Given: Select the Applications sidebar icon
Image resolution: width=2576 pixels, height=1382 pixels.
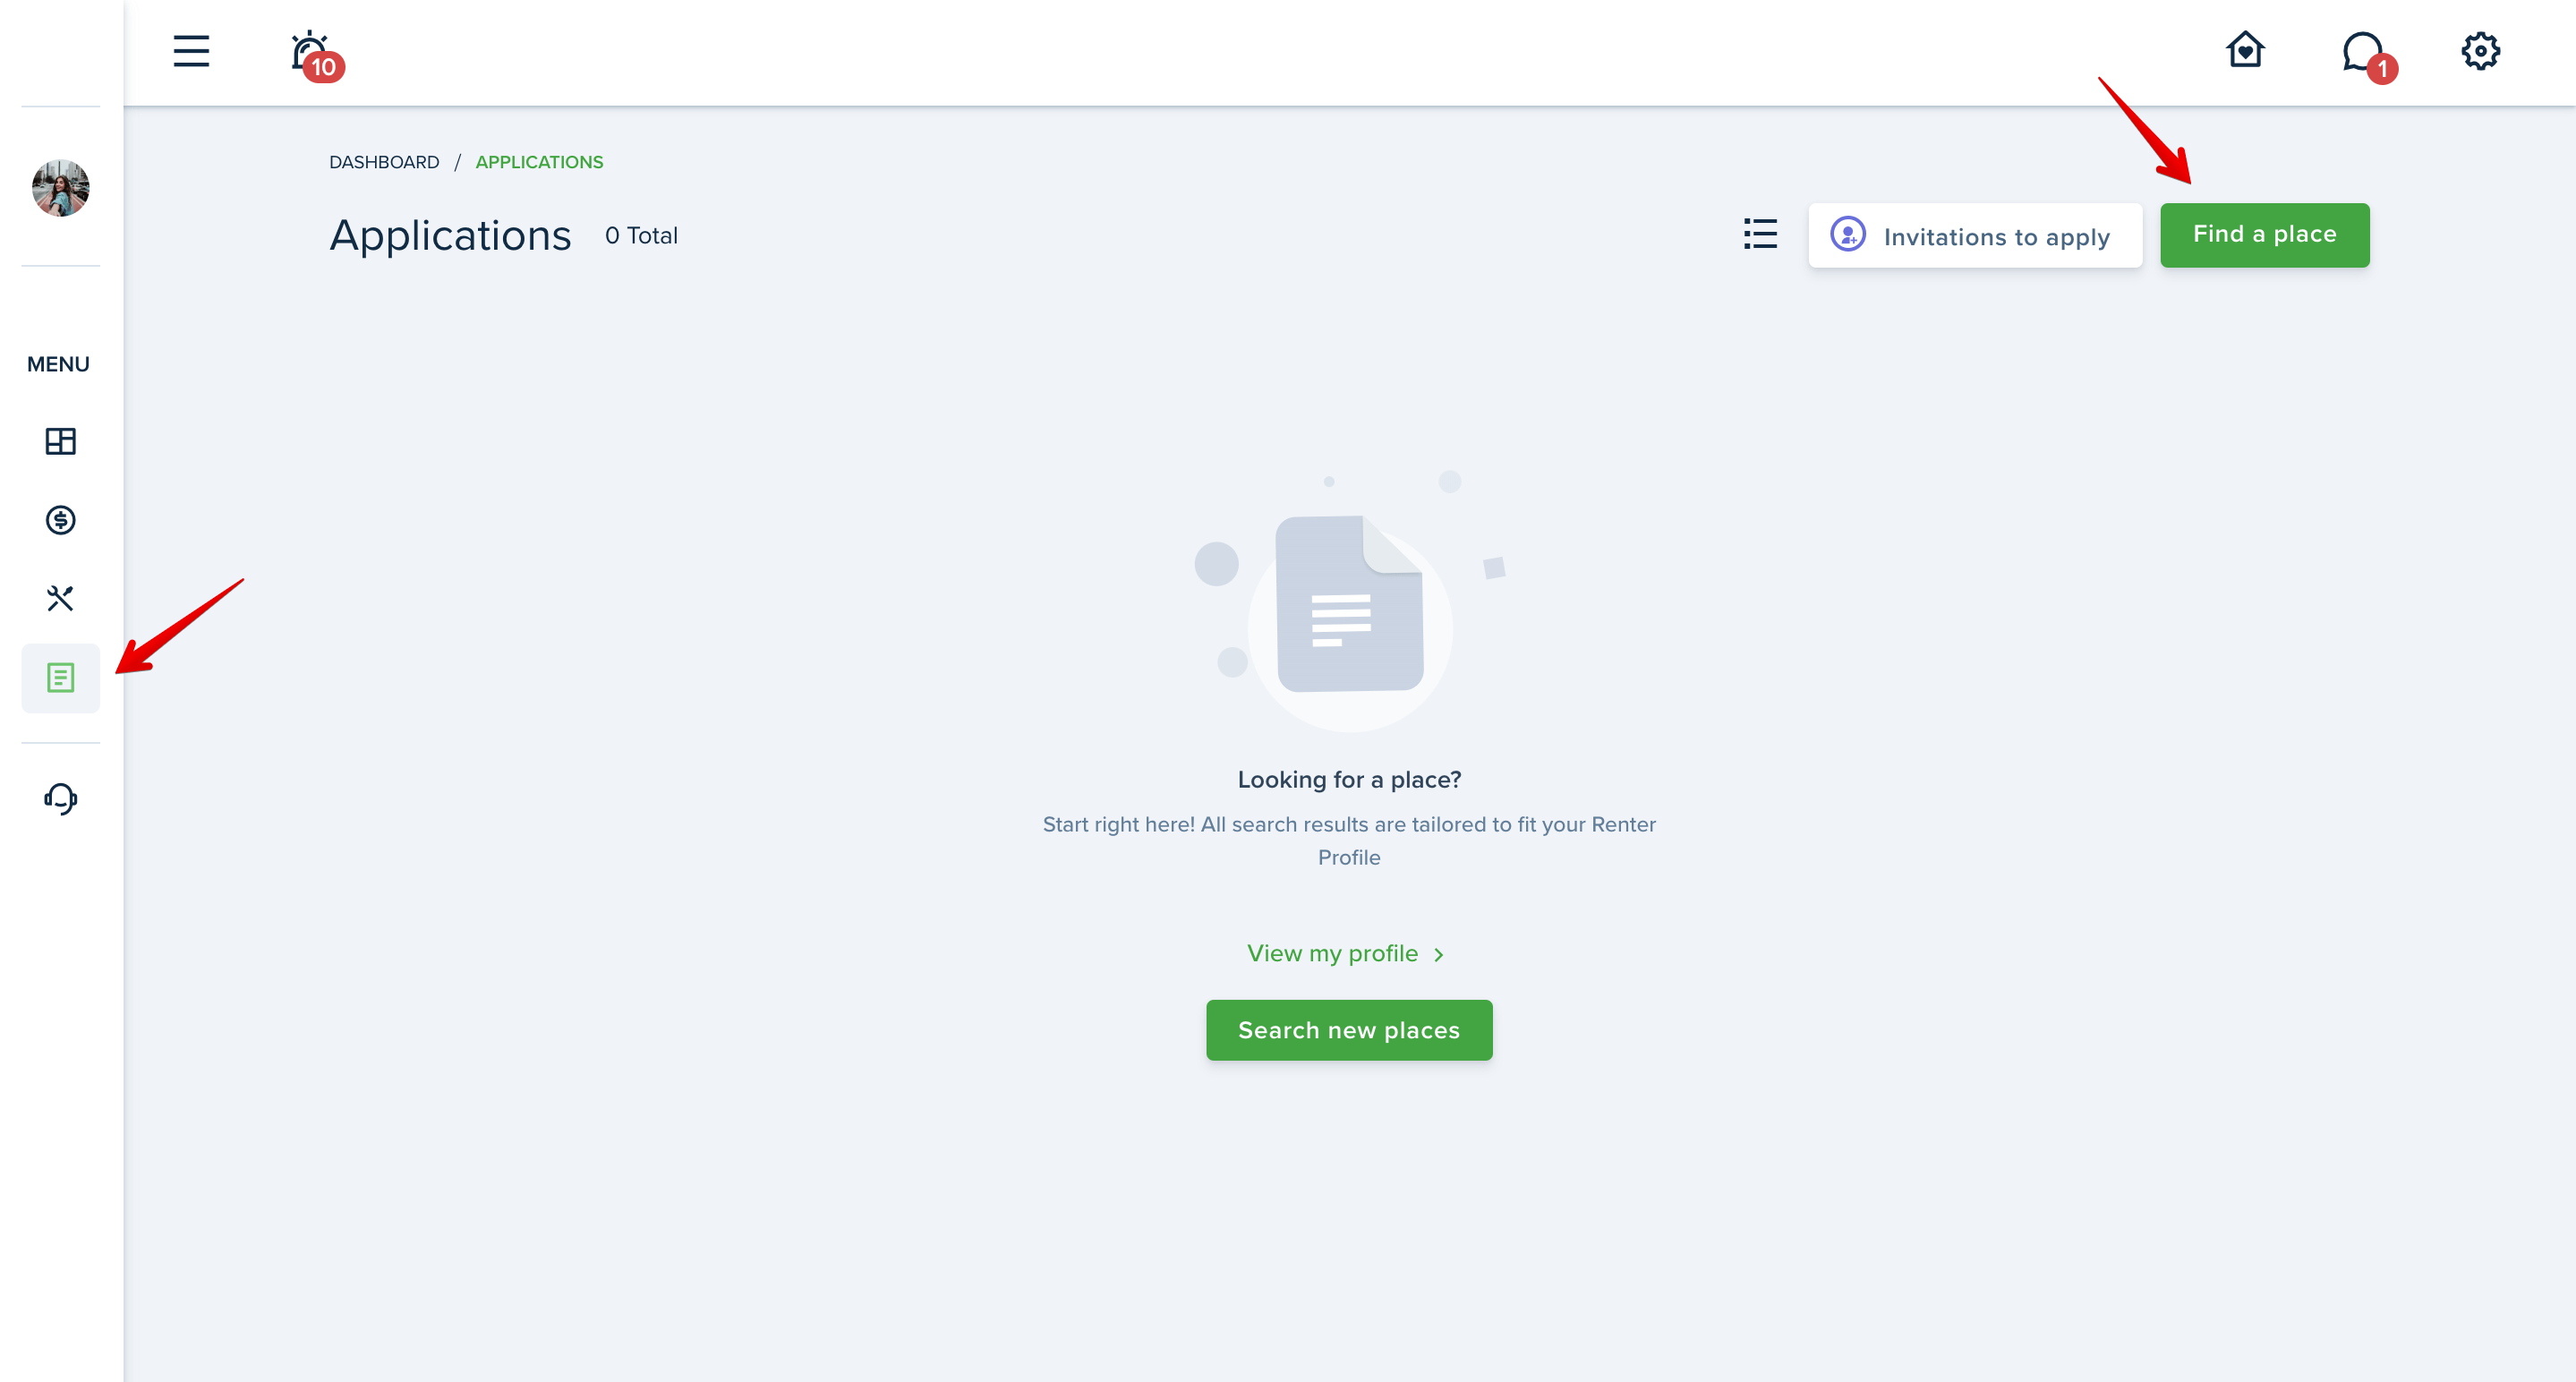Looking at the screenshot, I should tap(60, 678).
